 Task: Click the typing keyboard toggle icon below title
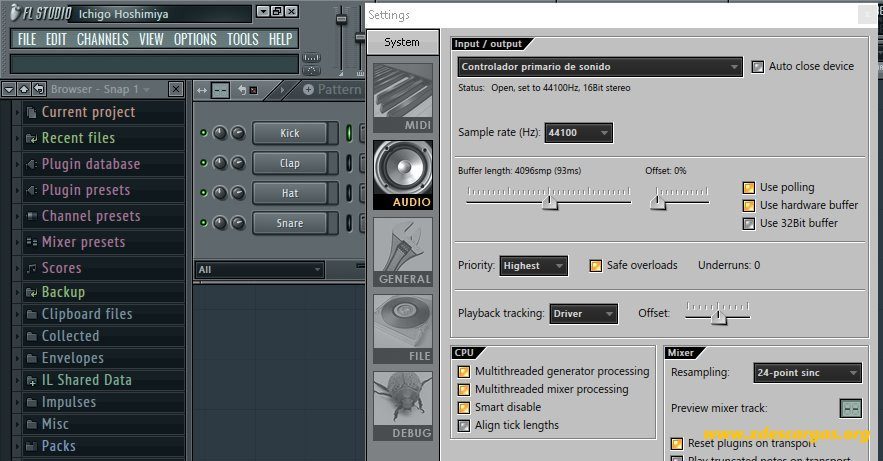[311, 57]
